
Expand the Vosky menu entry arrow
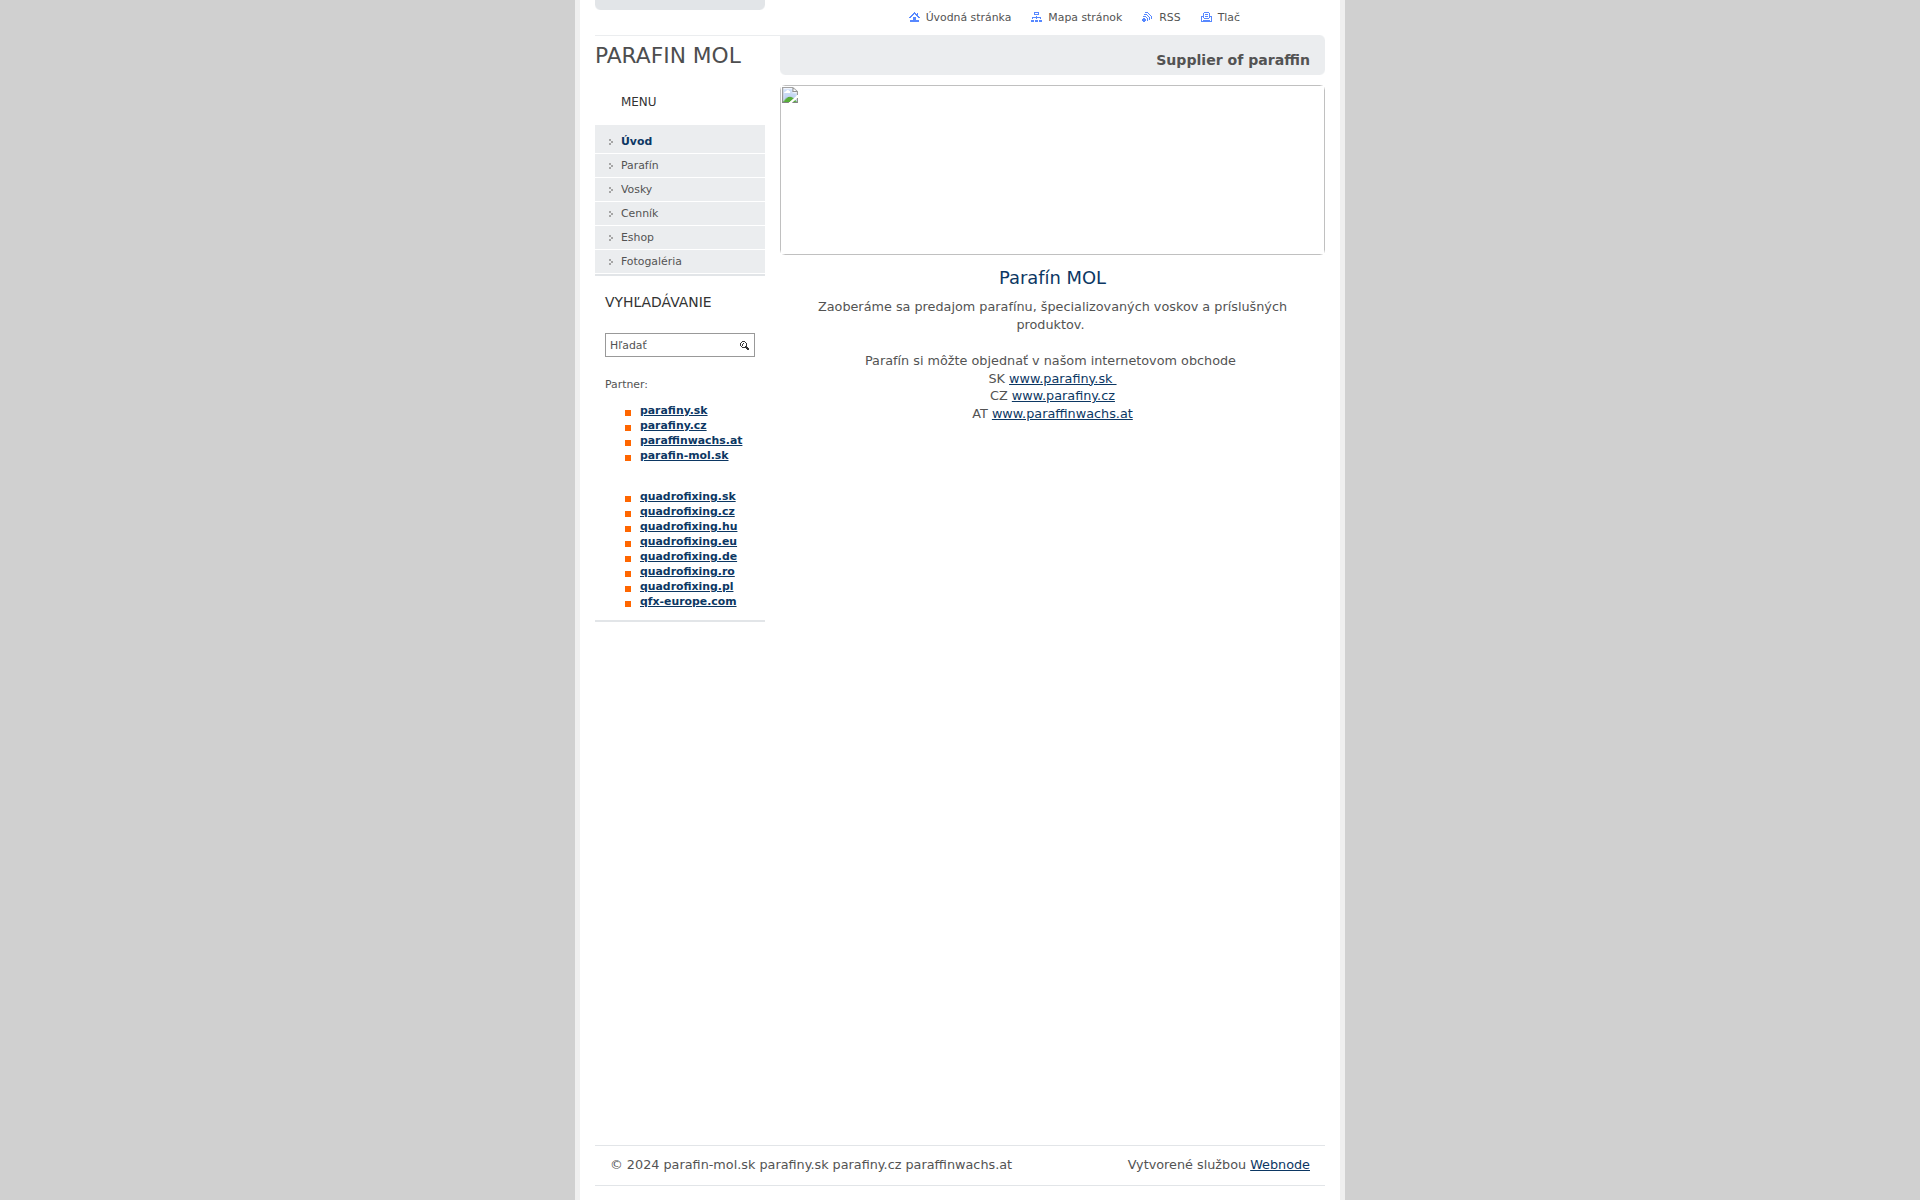tap(610, 190)
